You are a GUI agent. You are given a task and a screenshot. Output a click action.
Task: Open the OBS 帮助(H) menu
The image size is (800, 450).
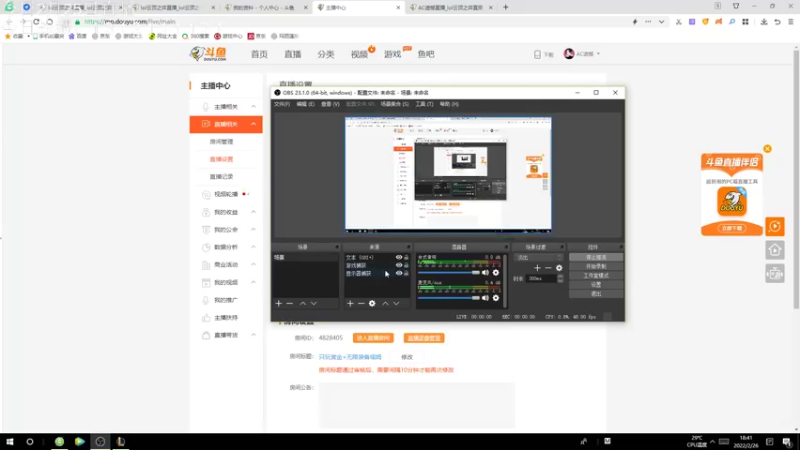(x=449, y=104)
